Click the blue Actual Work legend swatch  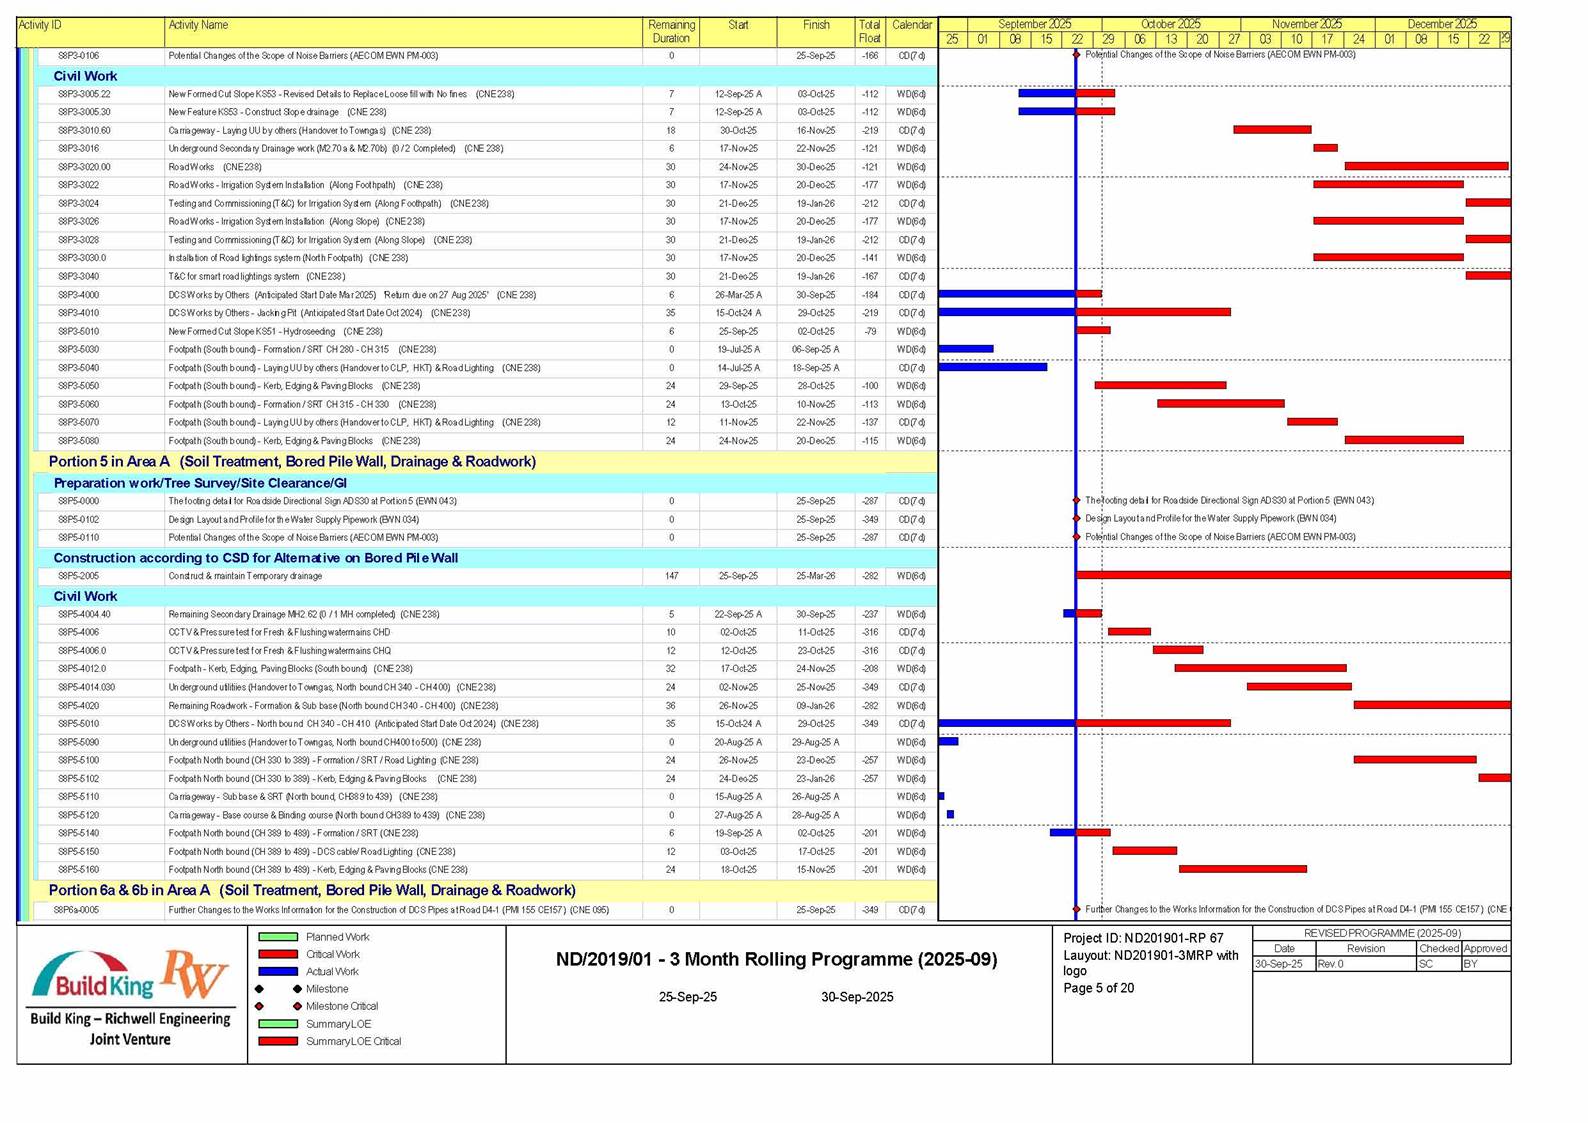point(278,972)
